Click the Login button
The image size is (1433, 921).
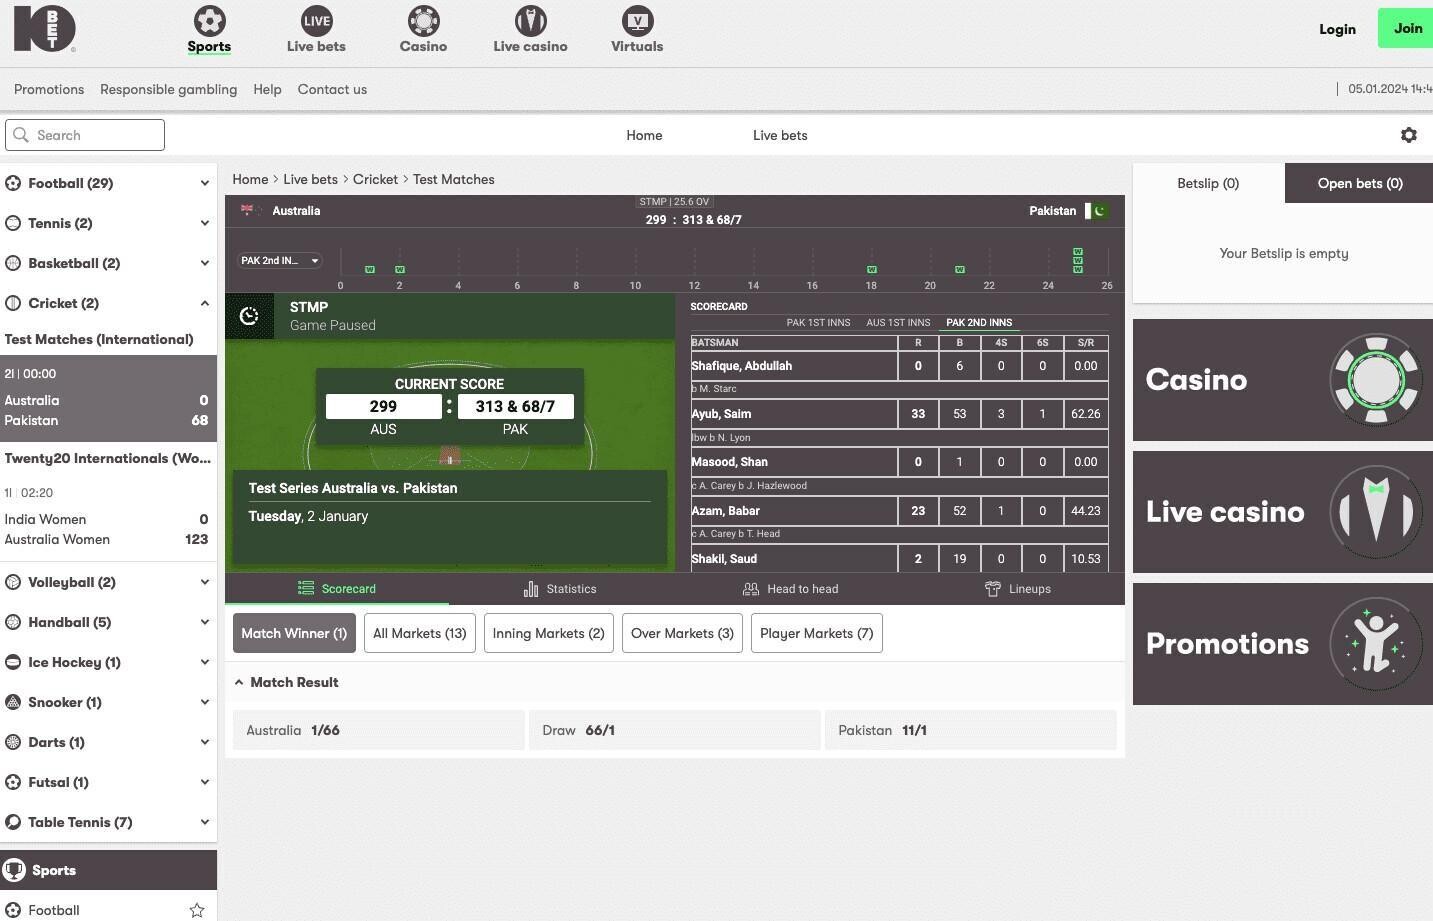coord(1337,29)
